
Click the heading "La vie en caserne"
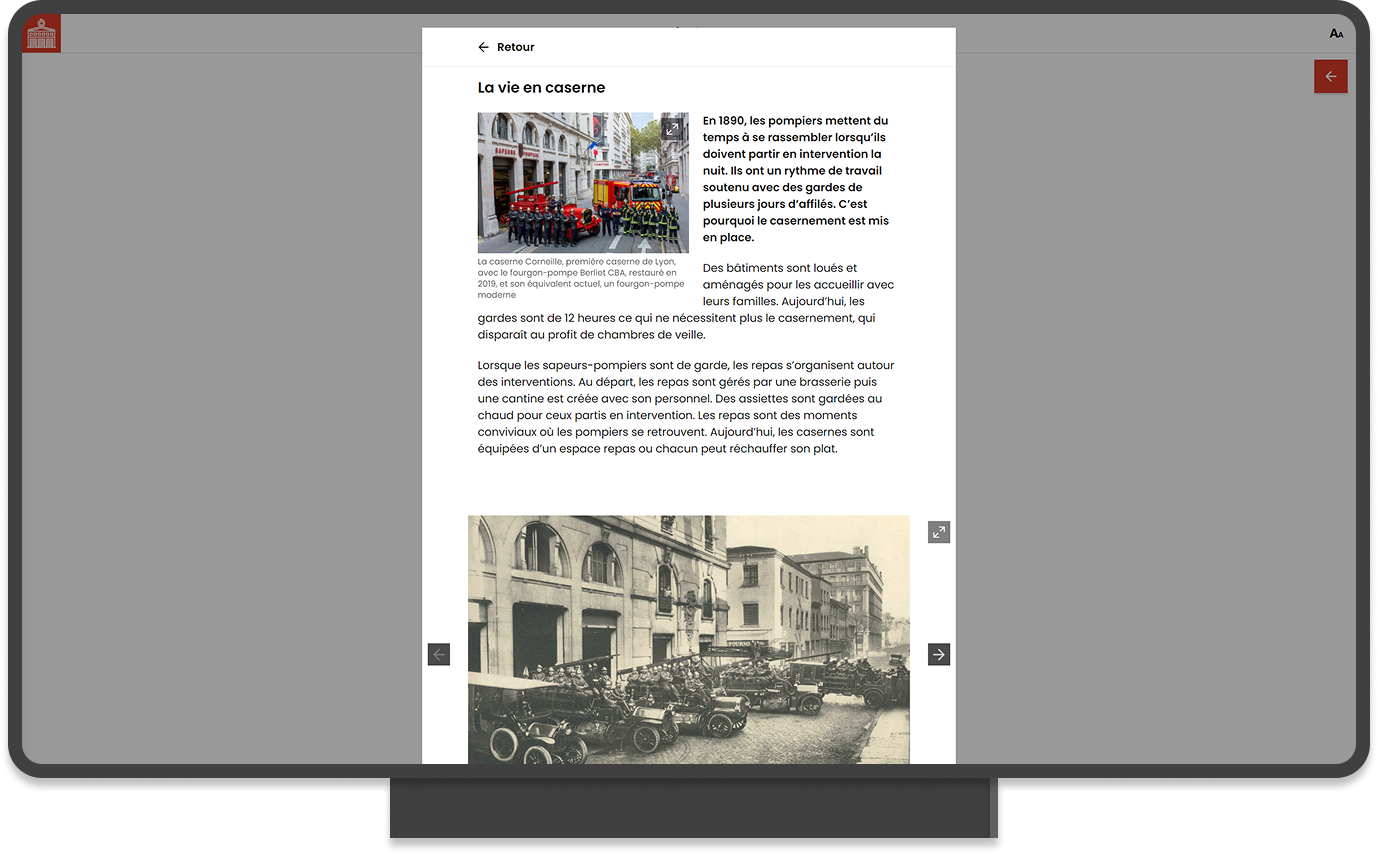(x=541, y=88)
